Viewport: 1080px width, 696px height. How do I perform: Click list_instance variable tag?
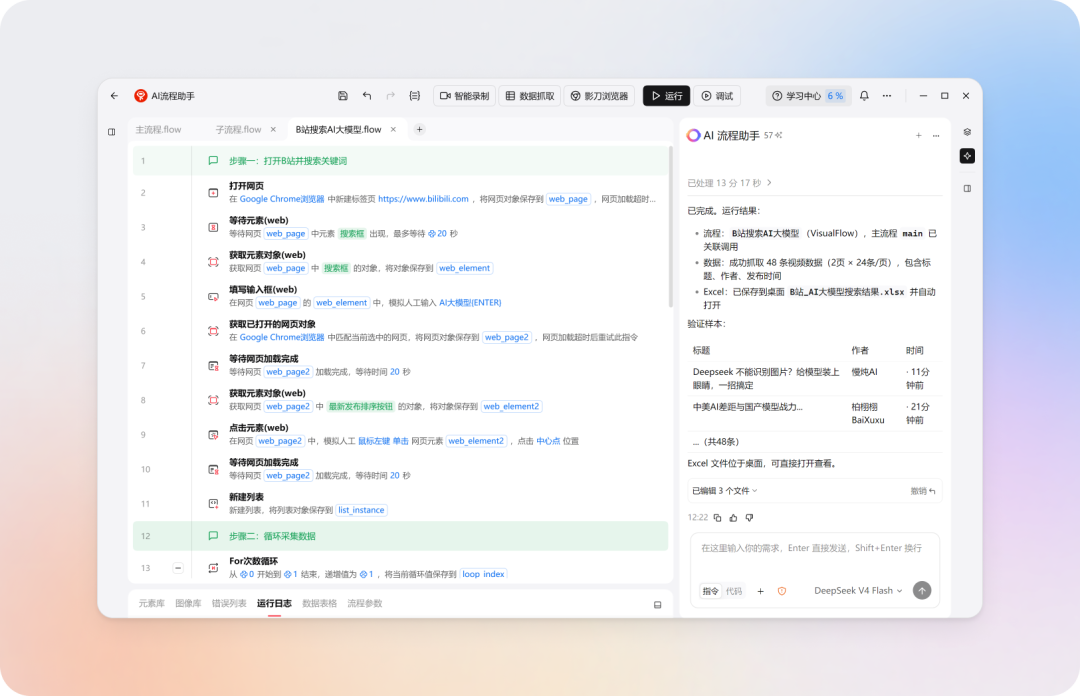point(361,510)
